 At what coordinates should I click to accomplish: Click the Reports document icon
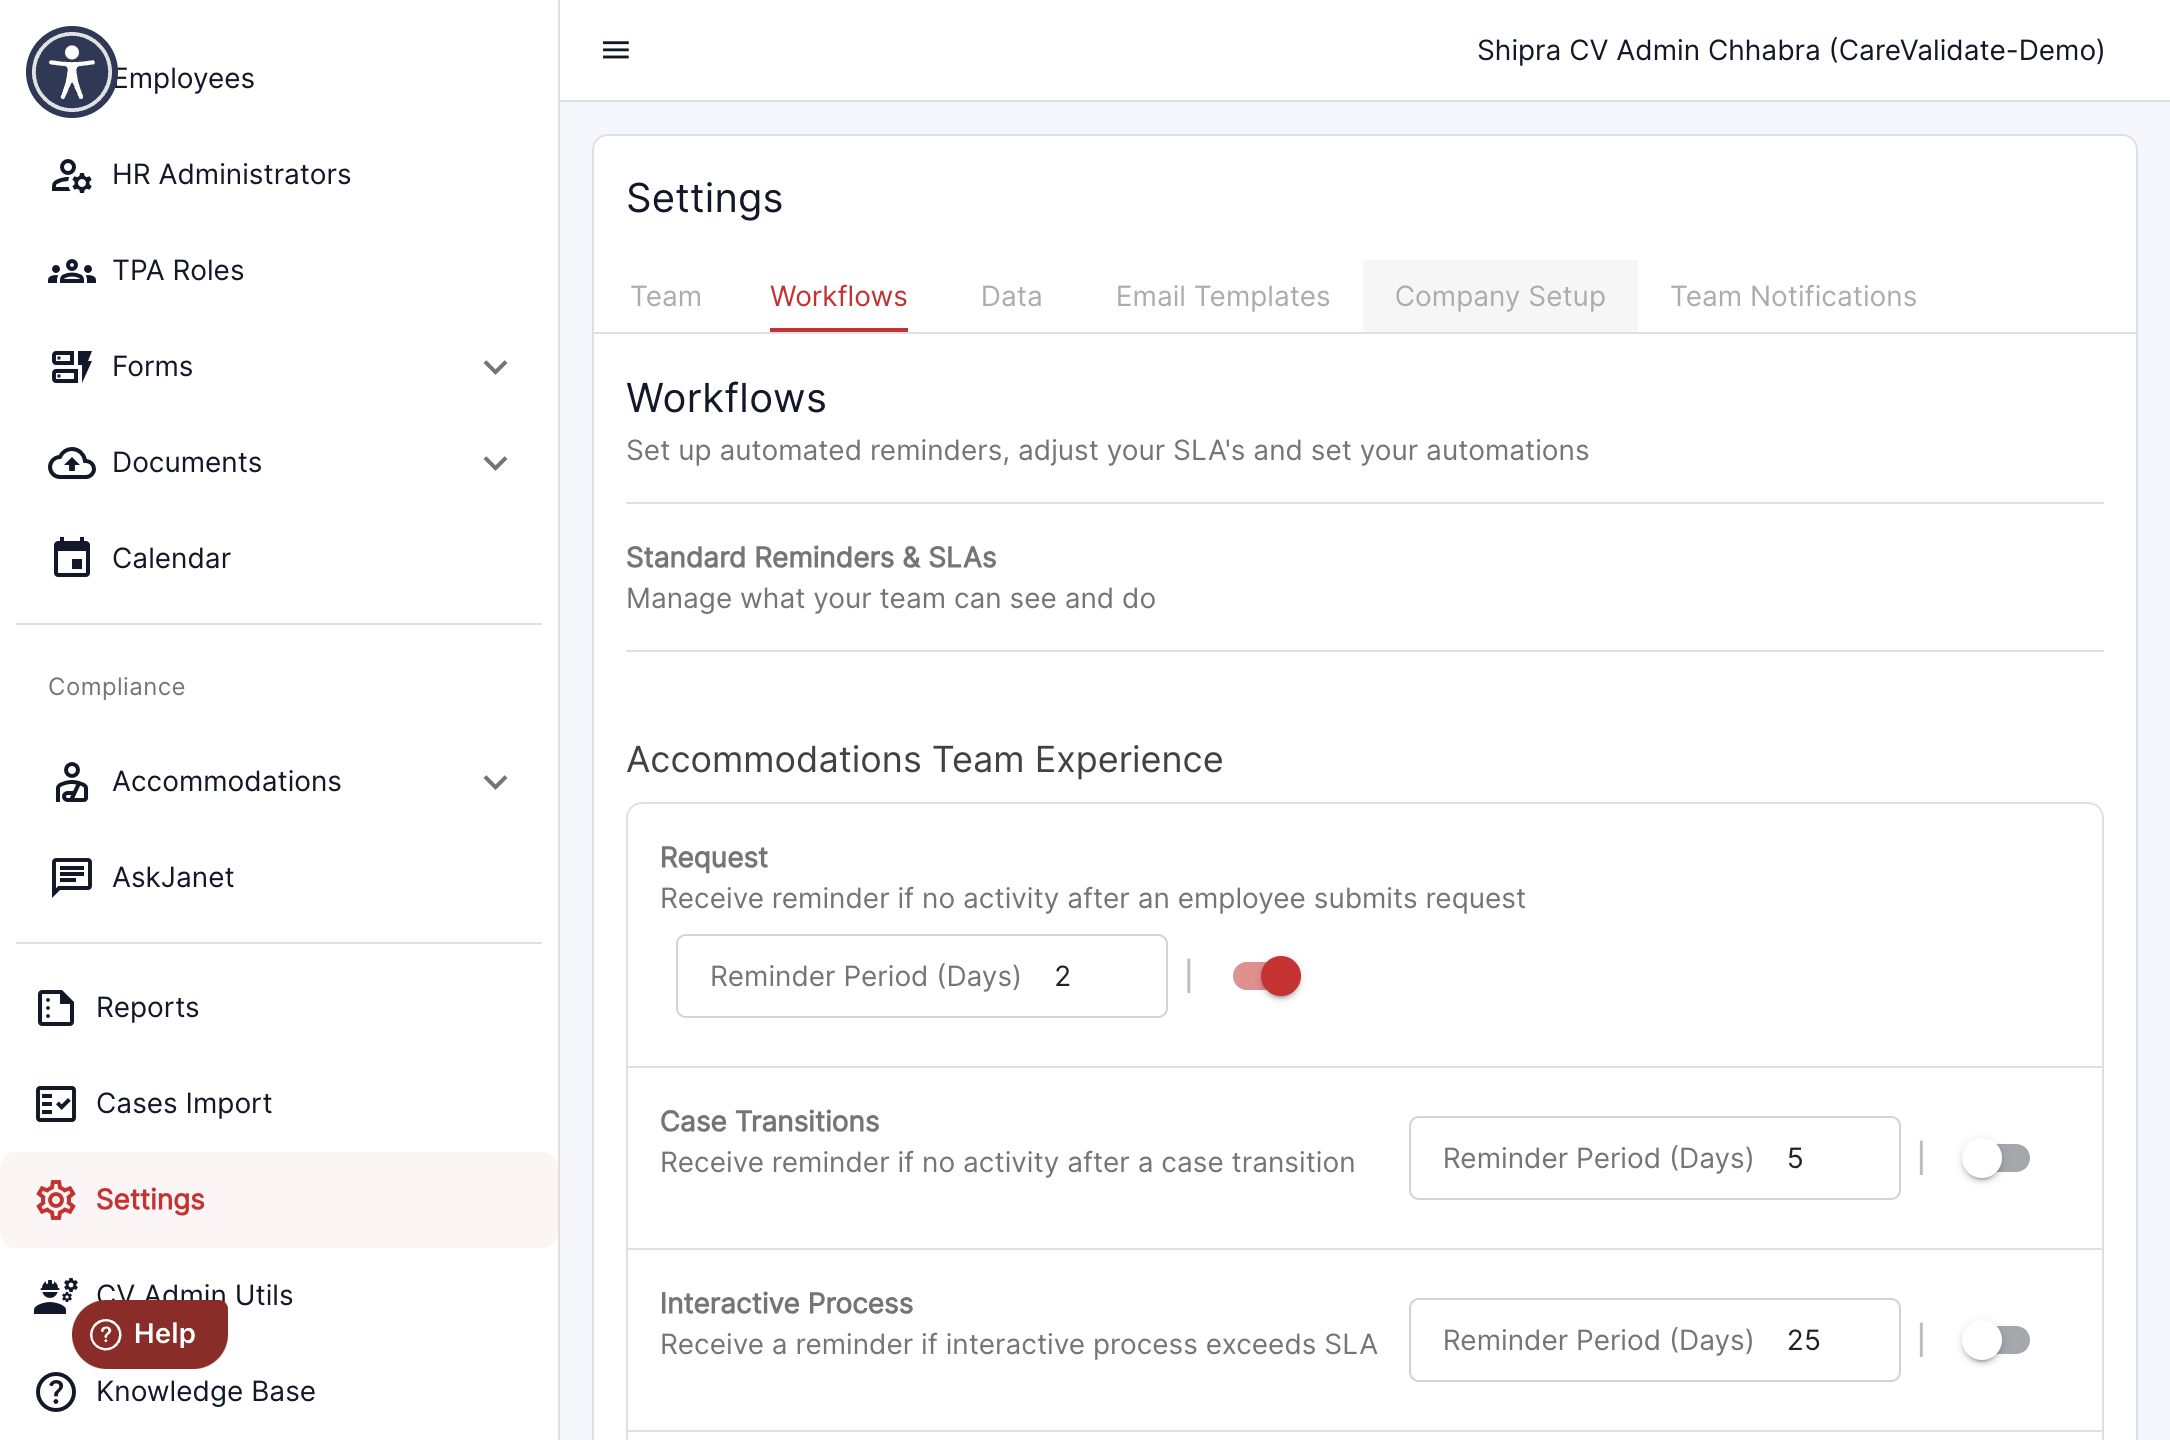pos(56,1008)
